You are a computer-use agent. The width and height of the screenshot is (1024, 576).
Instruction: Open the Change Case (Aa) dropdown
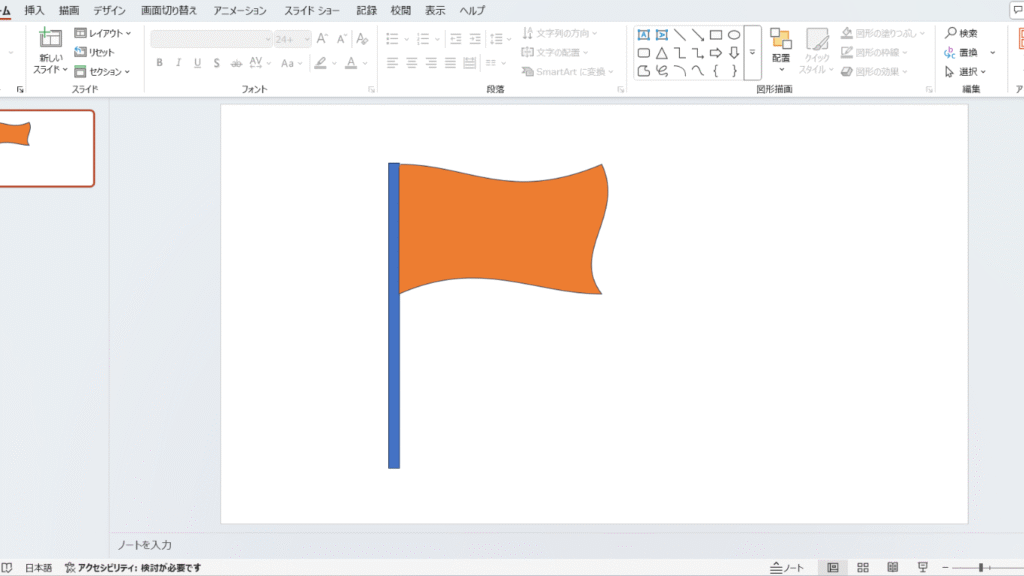pos(291,63)
